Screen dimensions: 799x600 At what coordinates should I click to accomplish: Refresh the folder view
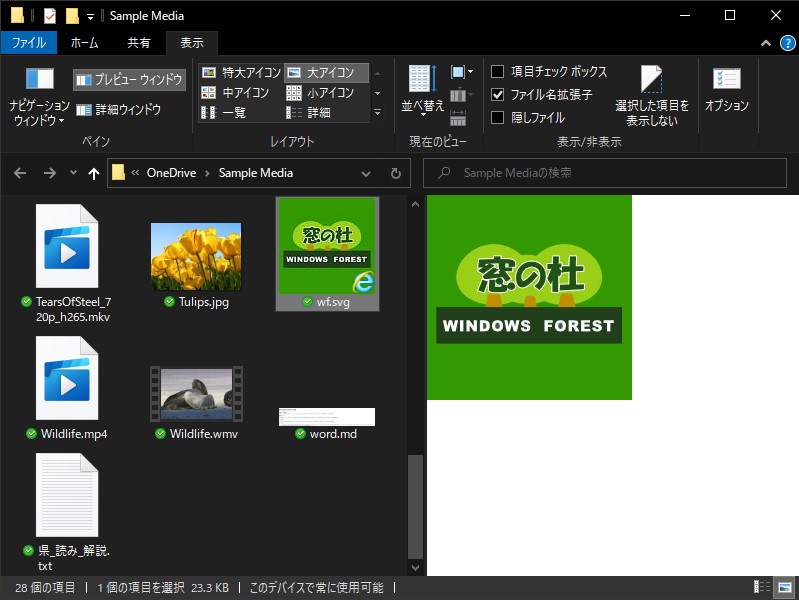[395, 173]
